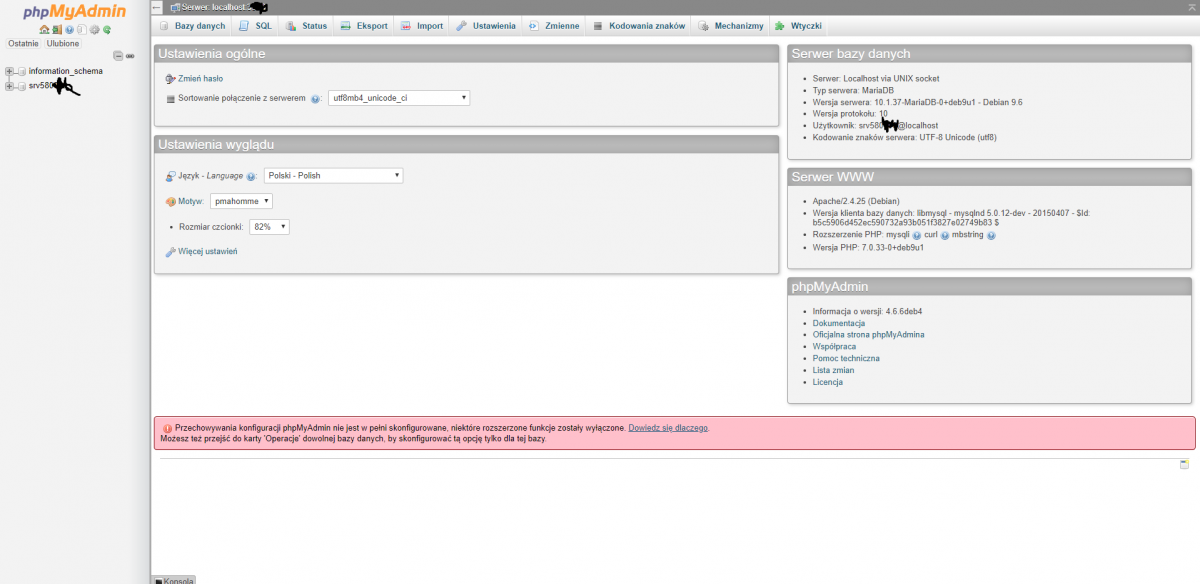Click the Więcej ustawień link

(208, 252)
